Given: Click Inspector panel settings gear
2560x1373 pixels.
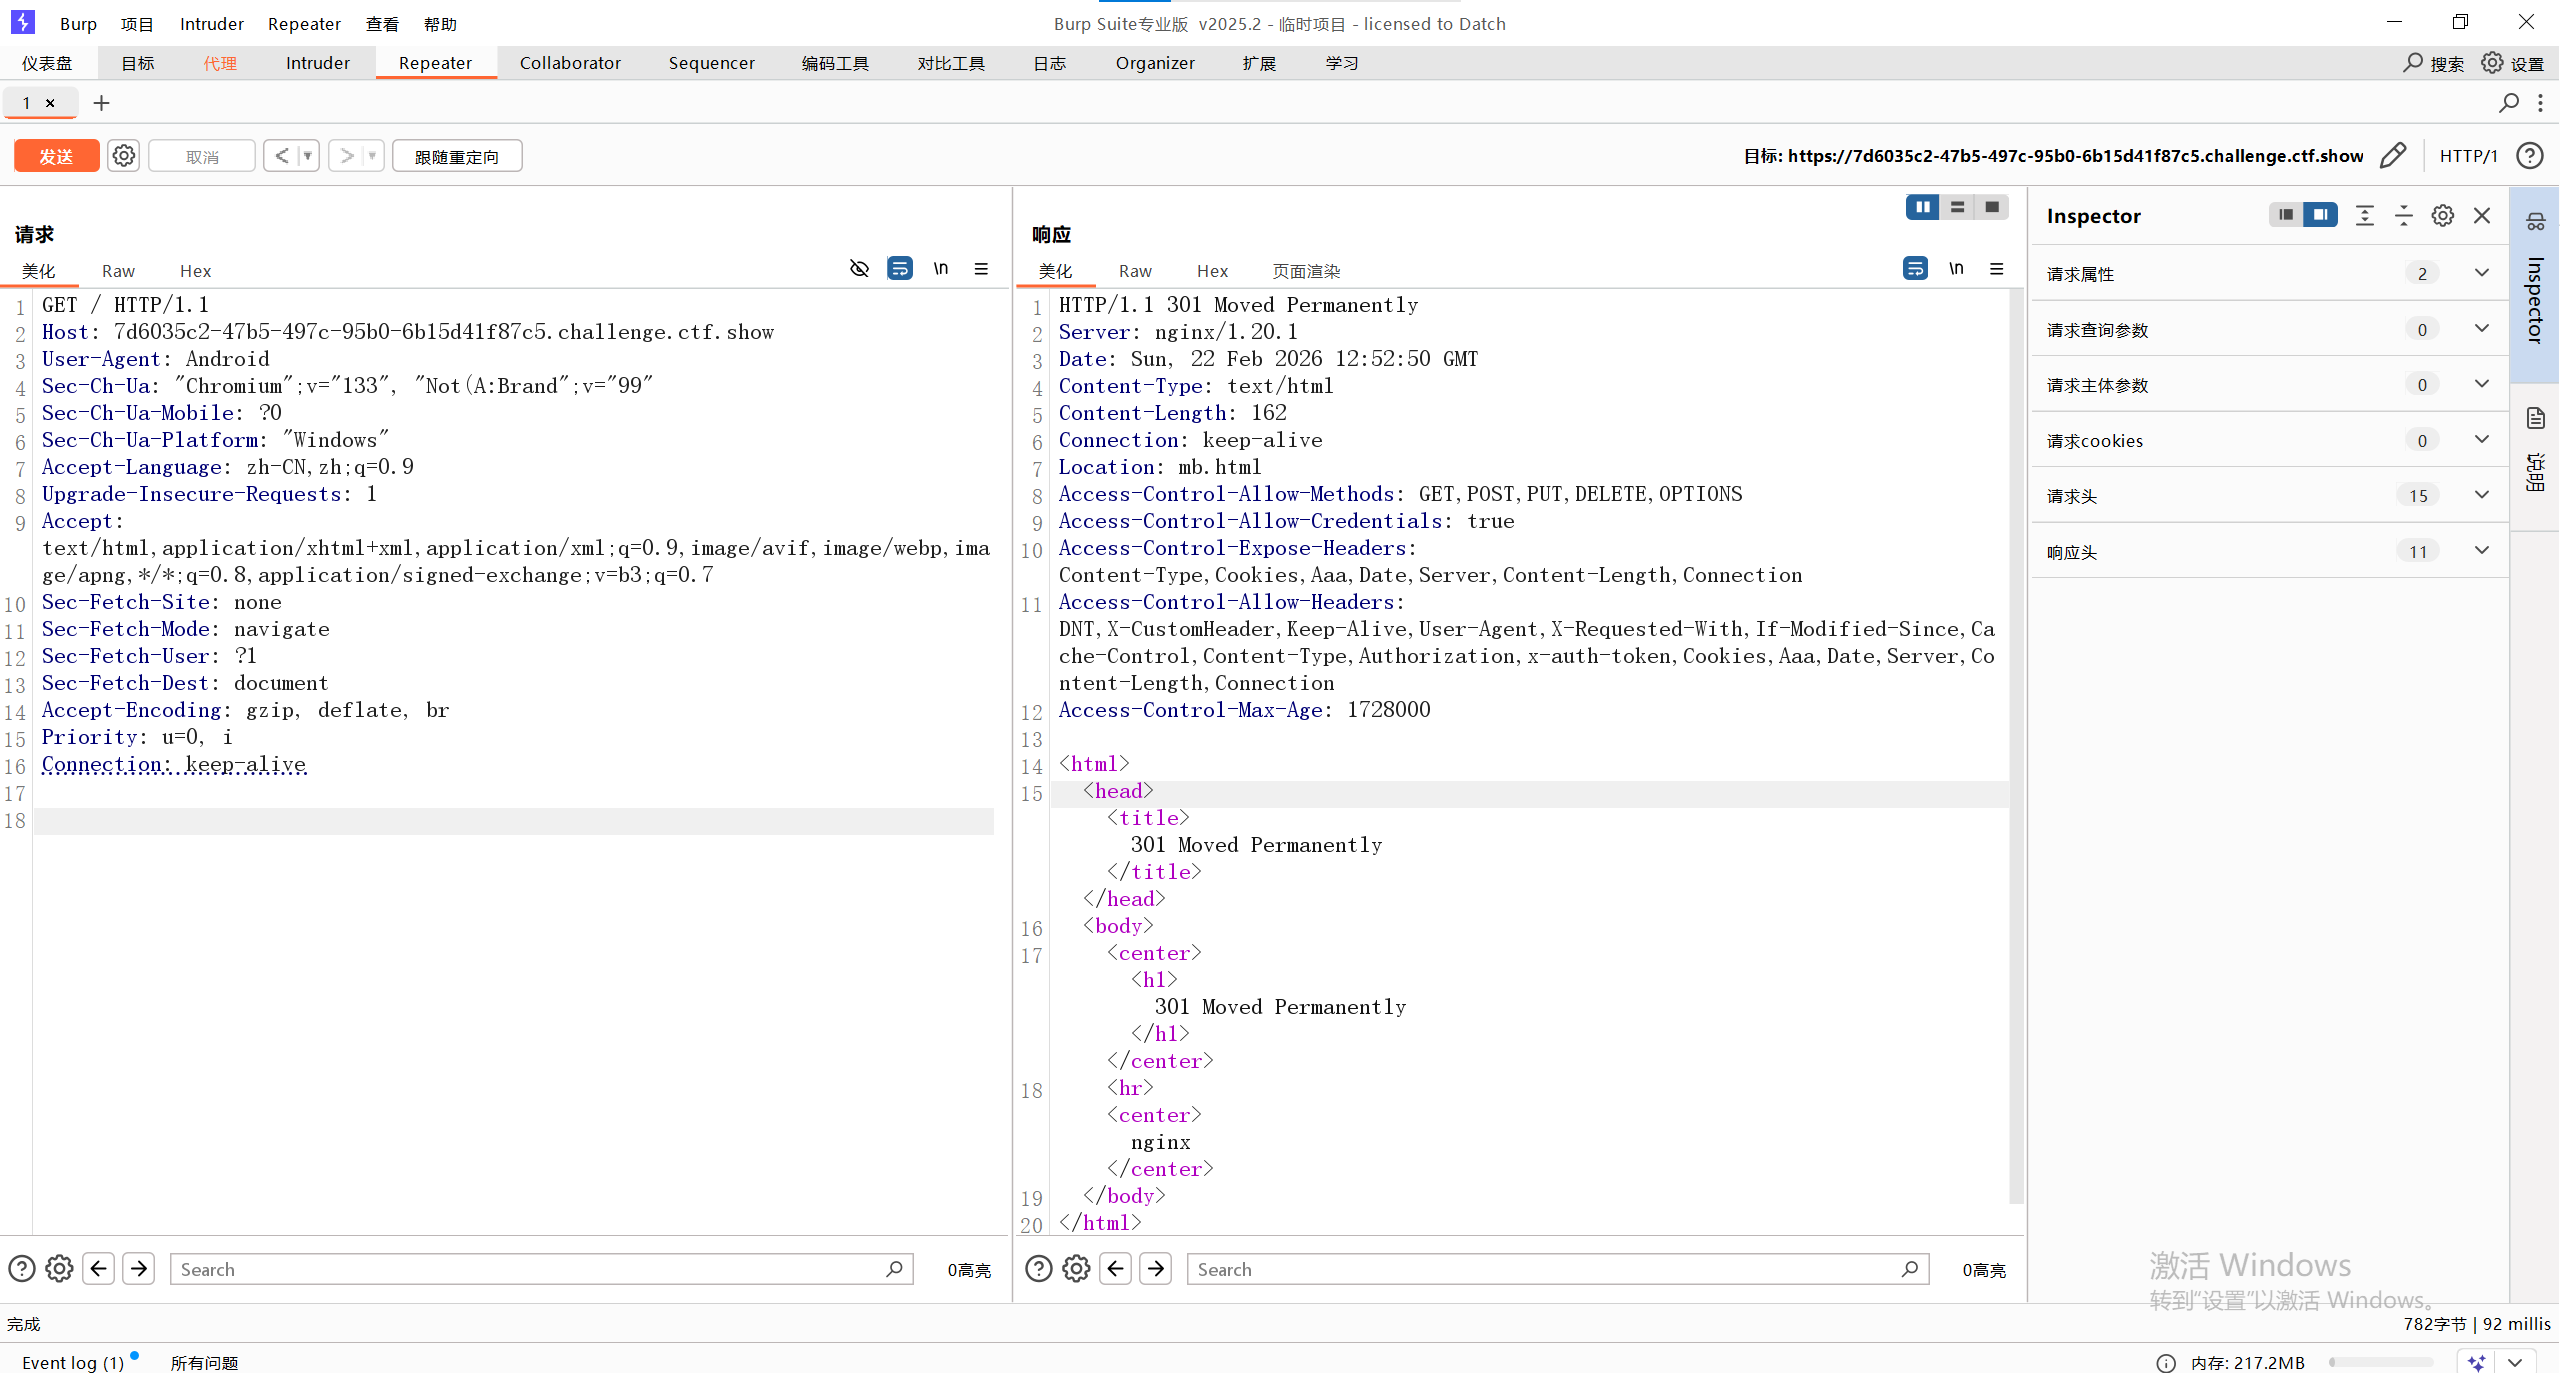Looking at the screenshot, I should (2442, 216).
